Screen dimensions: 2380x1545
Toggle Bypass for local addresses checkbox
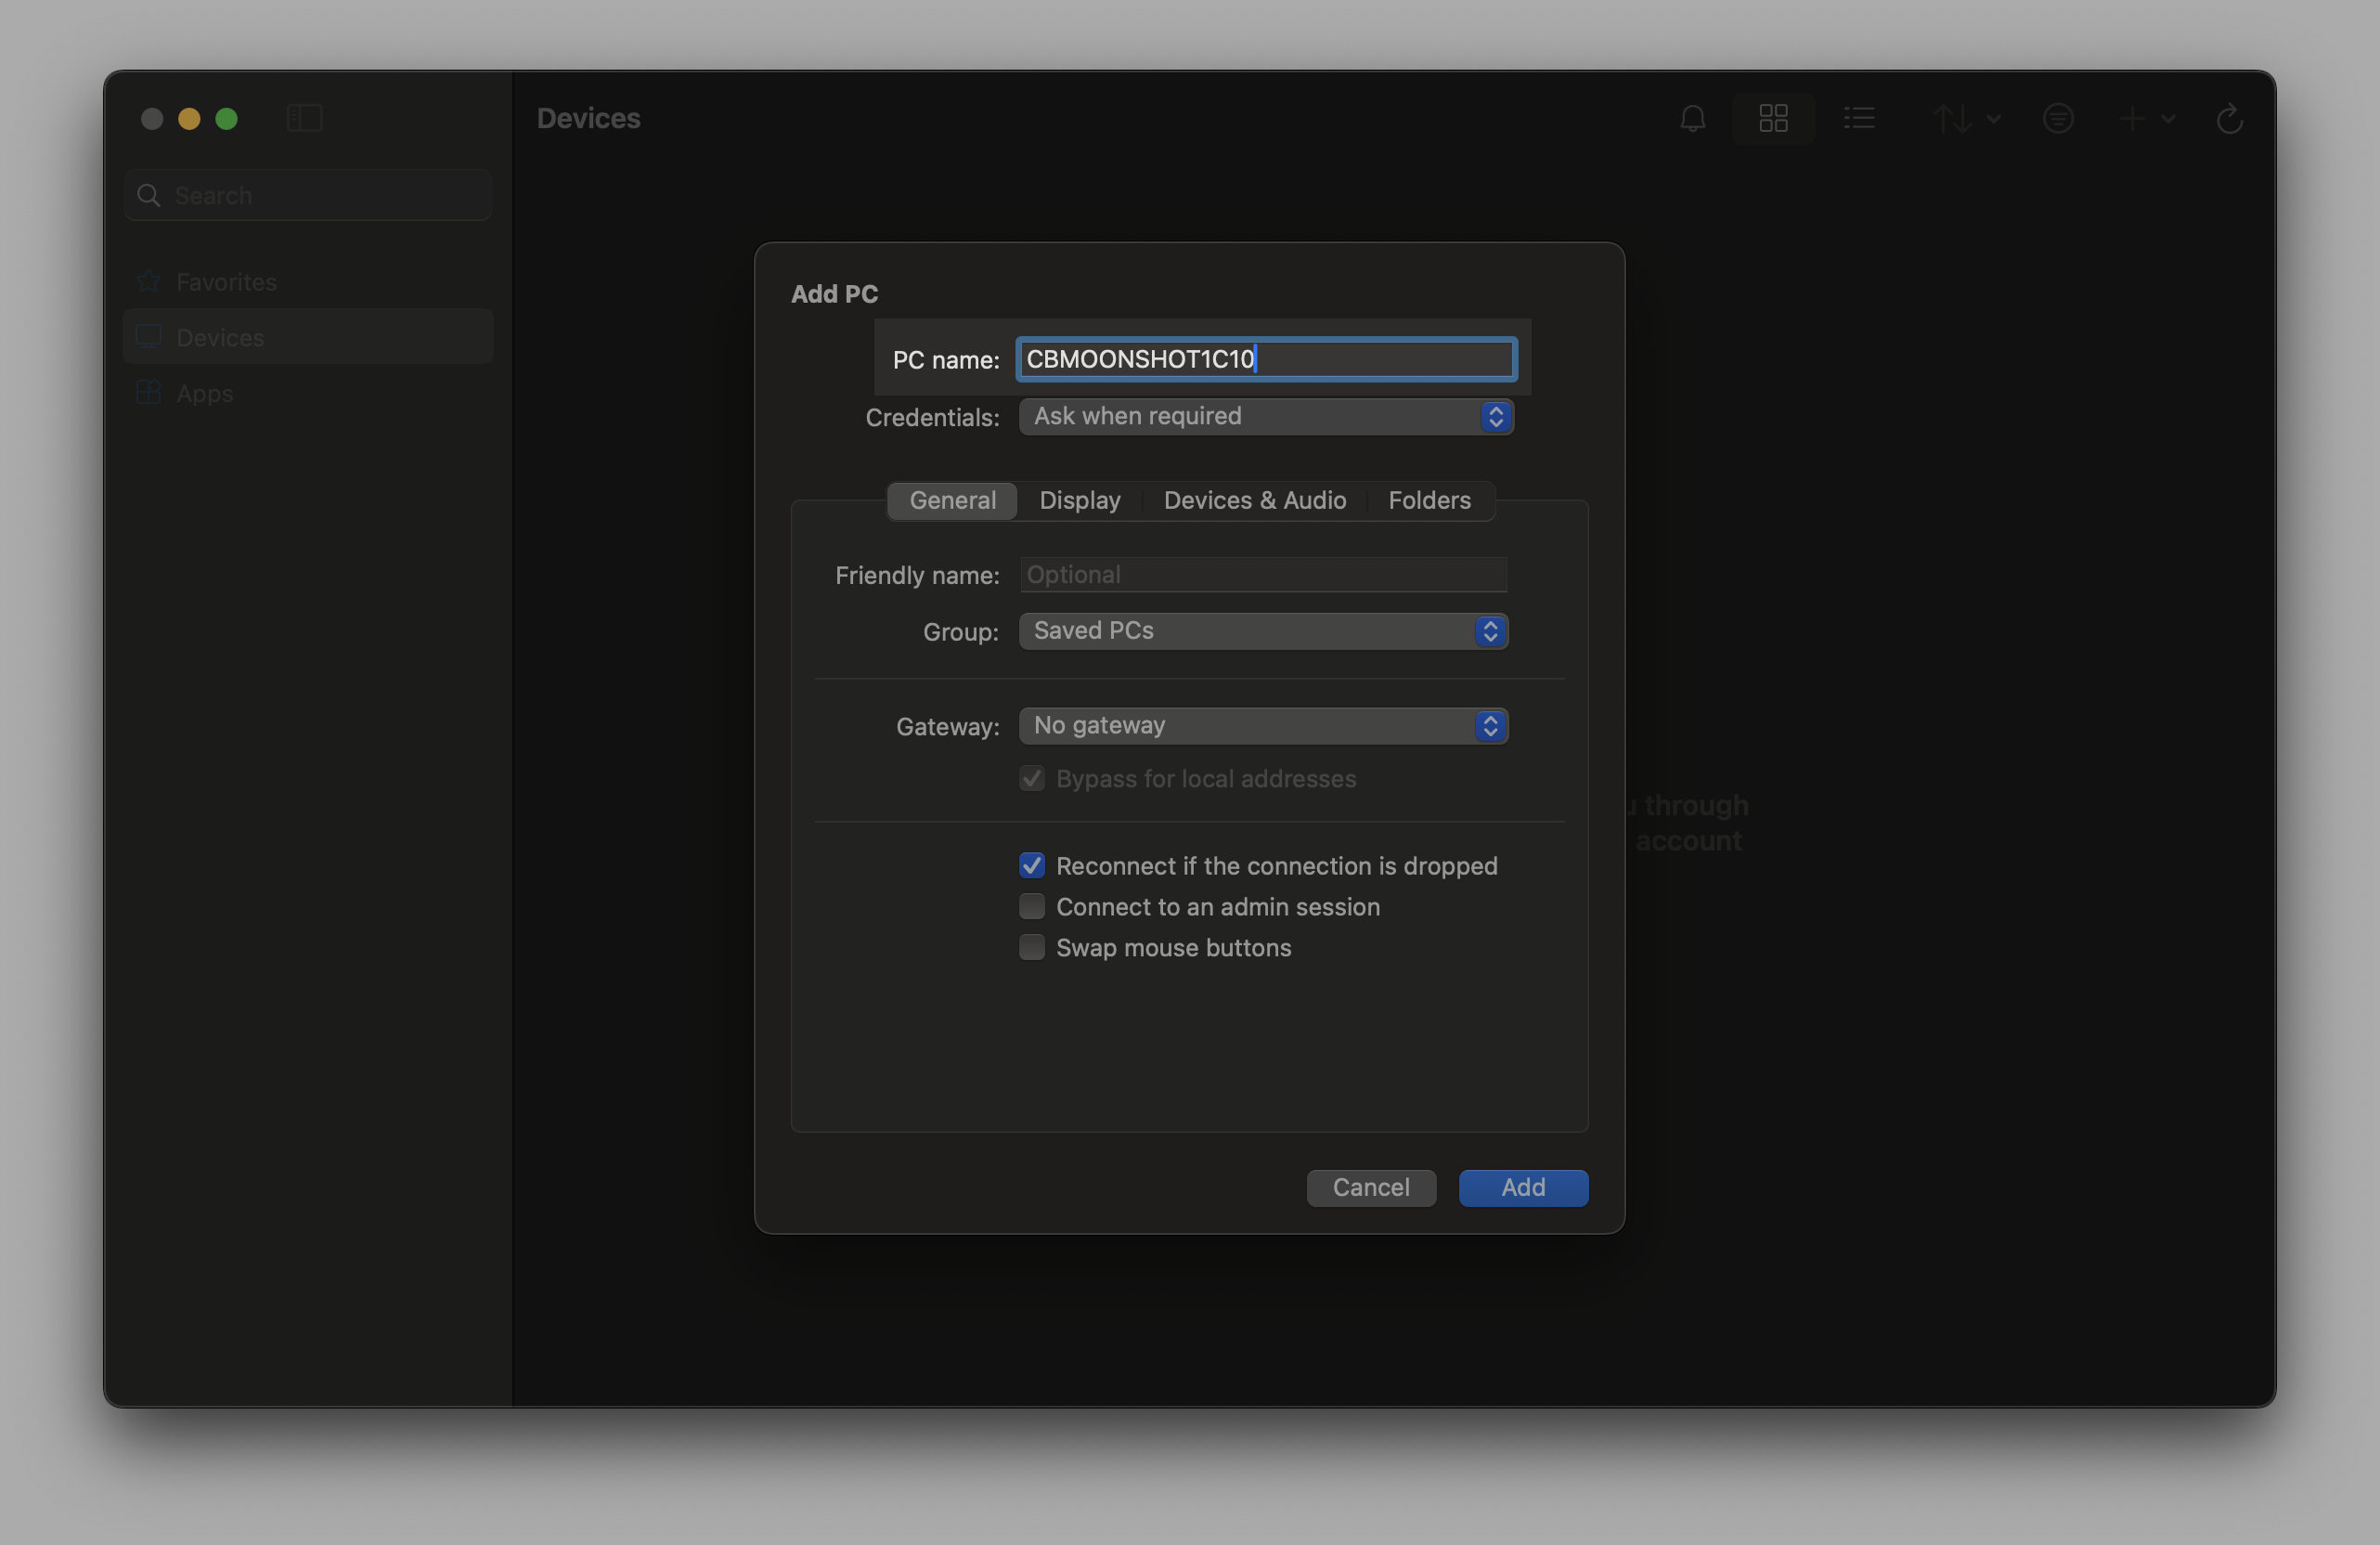click(x=1032, y=779)
